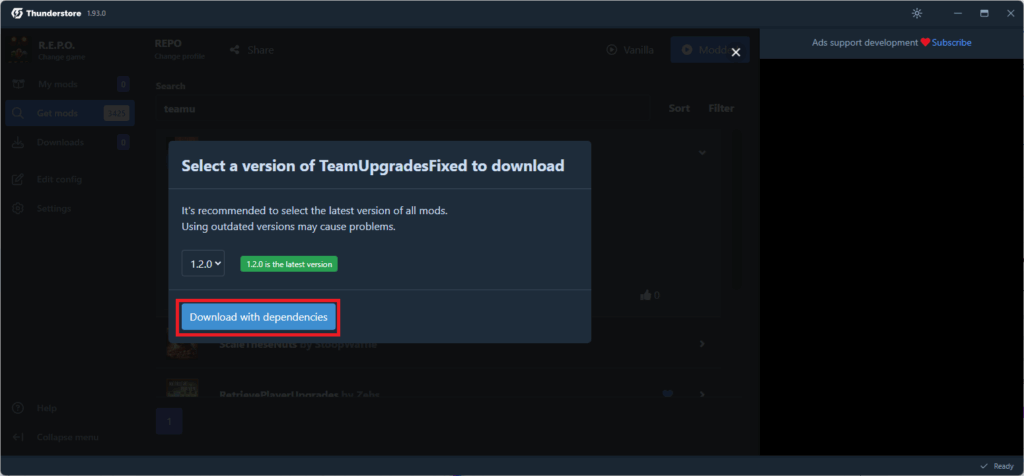Open Settings in sidebar
The height and width of the screenshot is (476, 1024).
click(70, 208)
